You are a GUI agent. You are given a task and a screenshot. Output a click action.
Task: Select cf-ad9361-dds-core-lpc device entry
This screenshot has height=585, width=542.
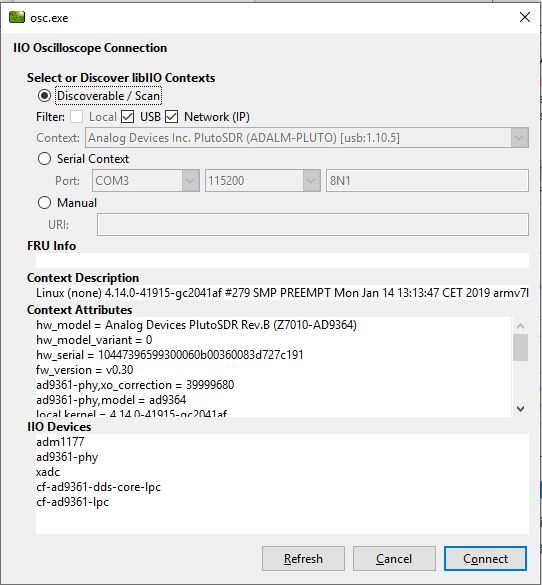(98, 487)
